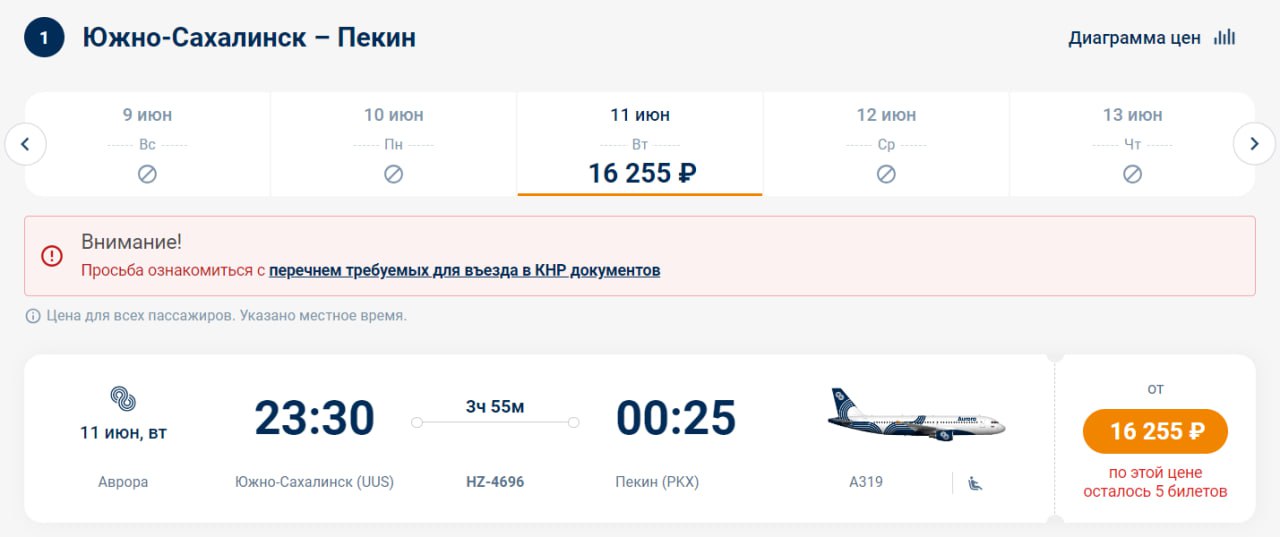
Task: Select the 11 июн date tab
Action: click(x=640, y=145)
